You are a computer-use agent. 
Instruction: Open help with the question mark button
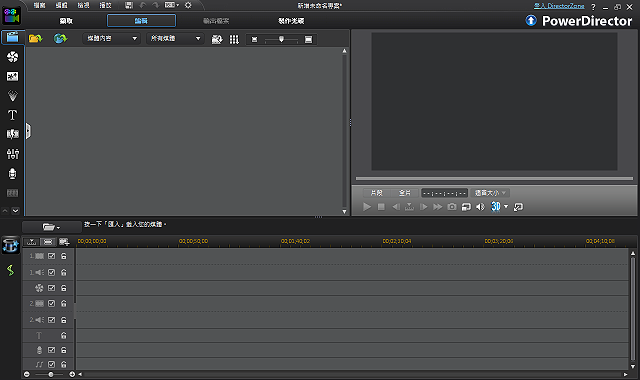point(593,7)
